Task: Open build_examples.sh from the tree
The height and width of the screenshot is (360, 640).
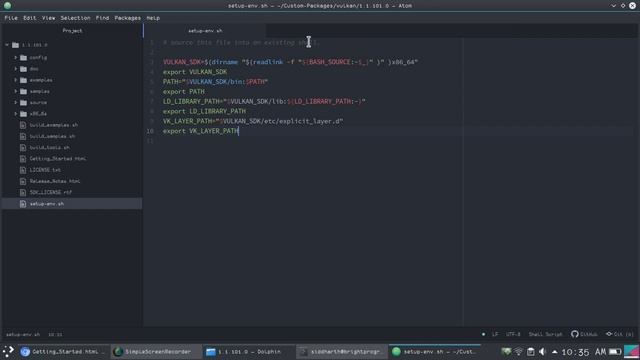Action: click(x=53, y=125)
